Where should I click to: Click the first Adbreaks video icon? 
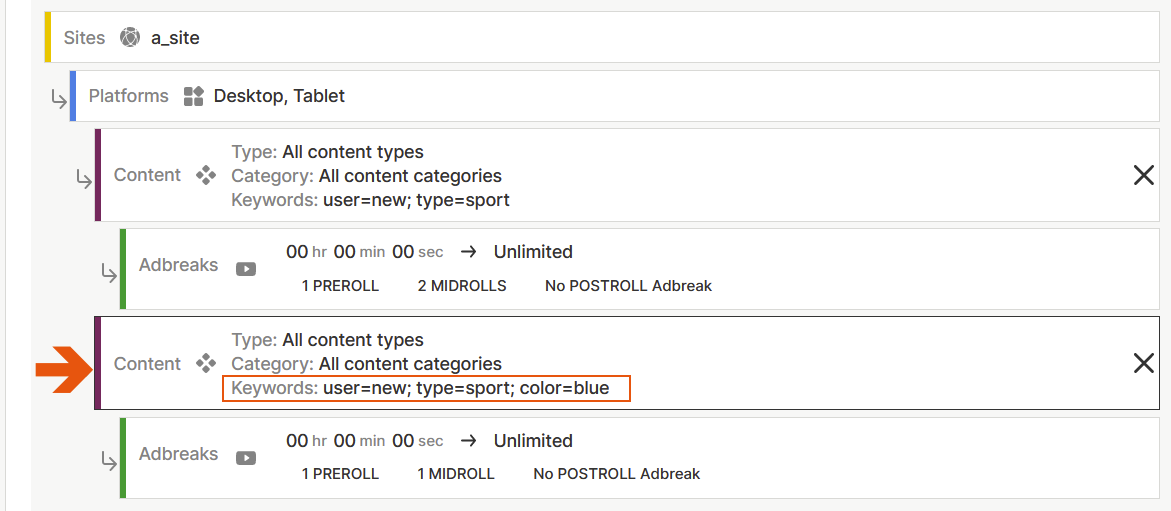pyautogui.click(x=245, y=268)
